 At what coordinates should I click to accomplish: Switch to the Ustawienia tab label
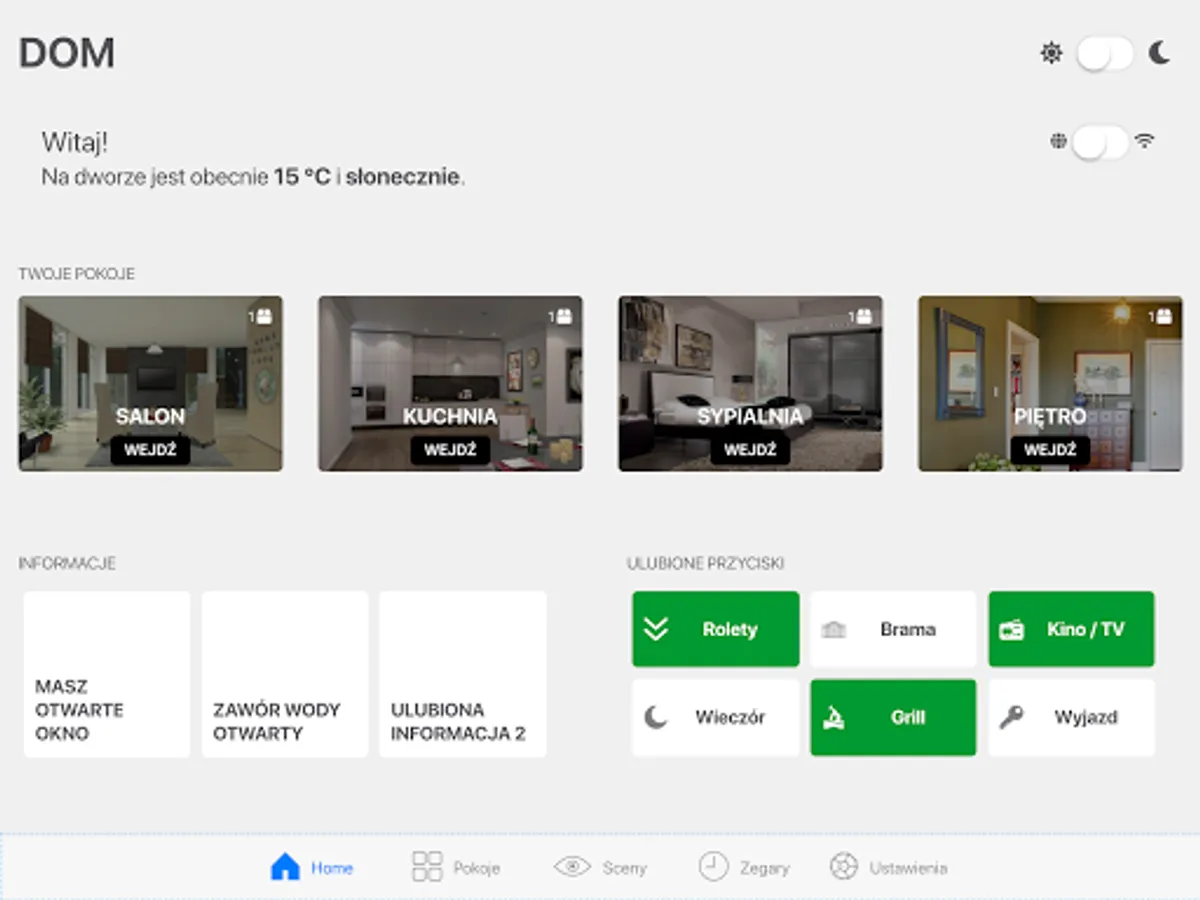[x=908, y=868]
